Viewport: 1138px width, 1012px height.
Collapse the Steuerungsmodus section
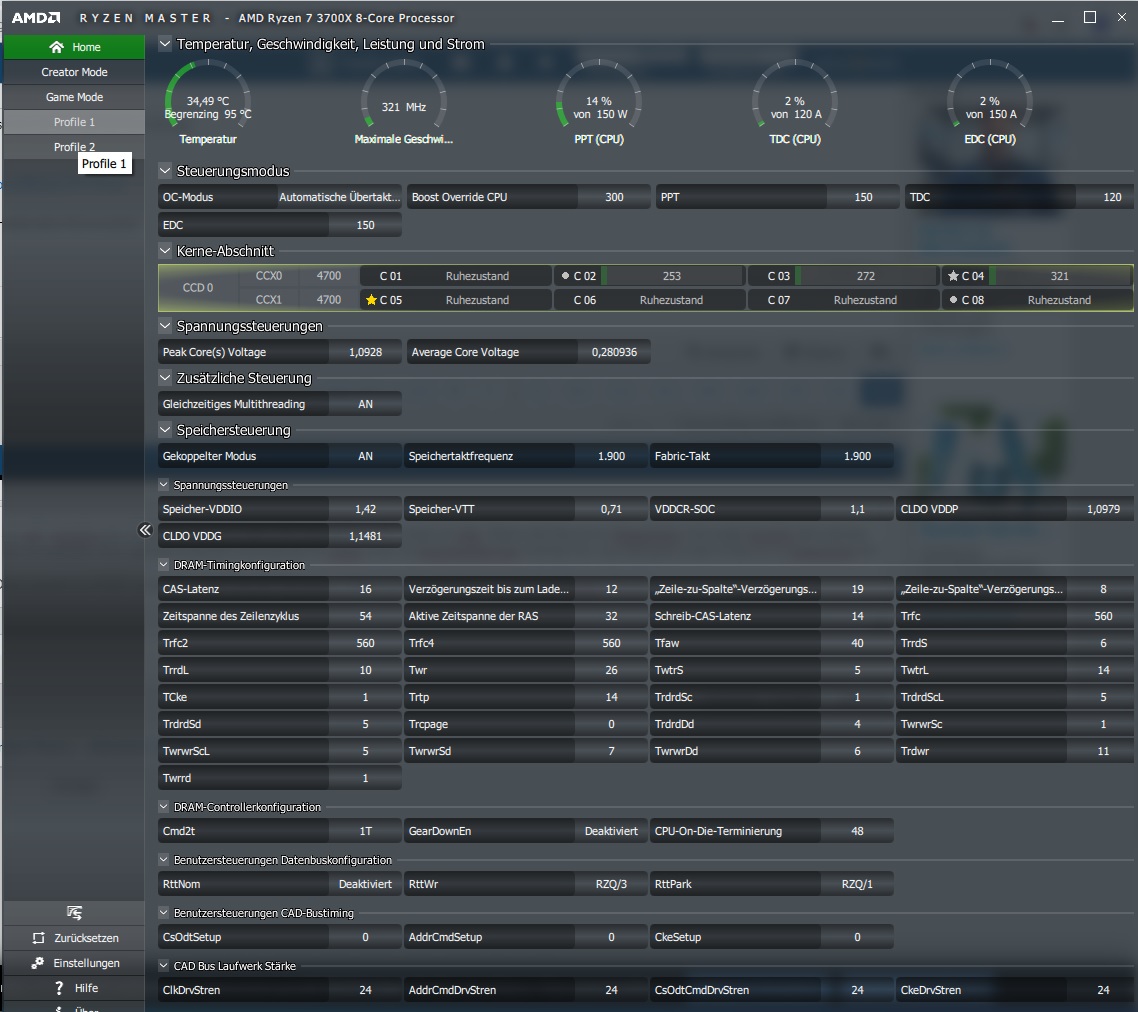pyautogui.click(x=165, y=171)
